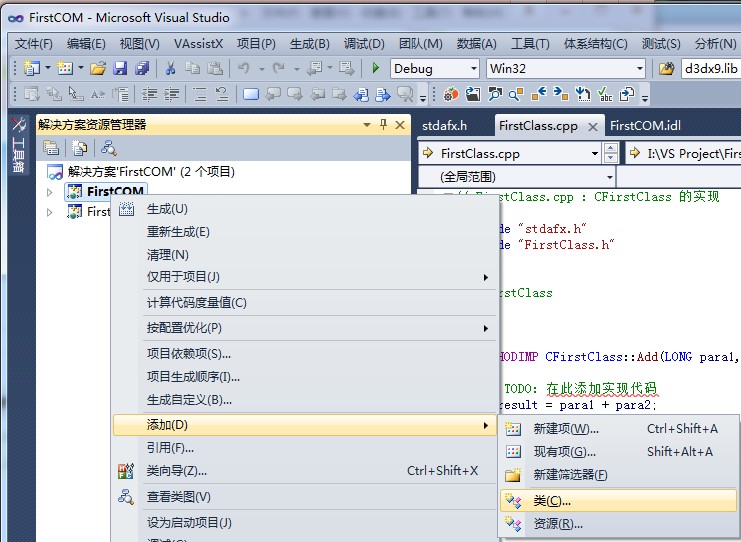Click the Increase Indent icon
Viewport: 741px width, 542px height.
(172, 95)
